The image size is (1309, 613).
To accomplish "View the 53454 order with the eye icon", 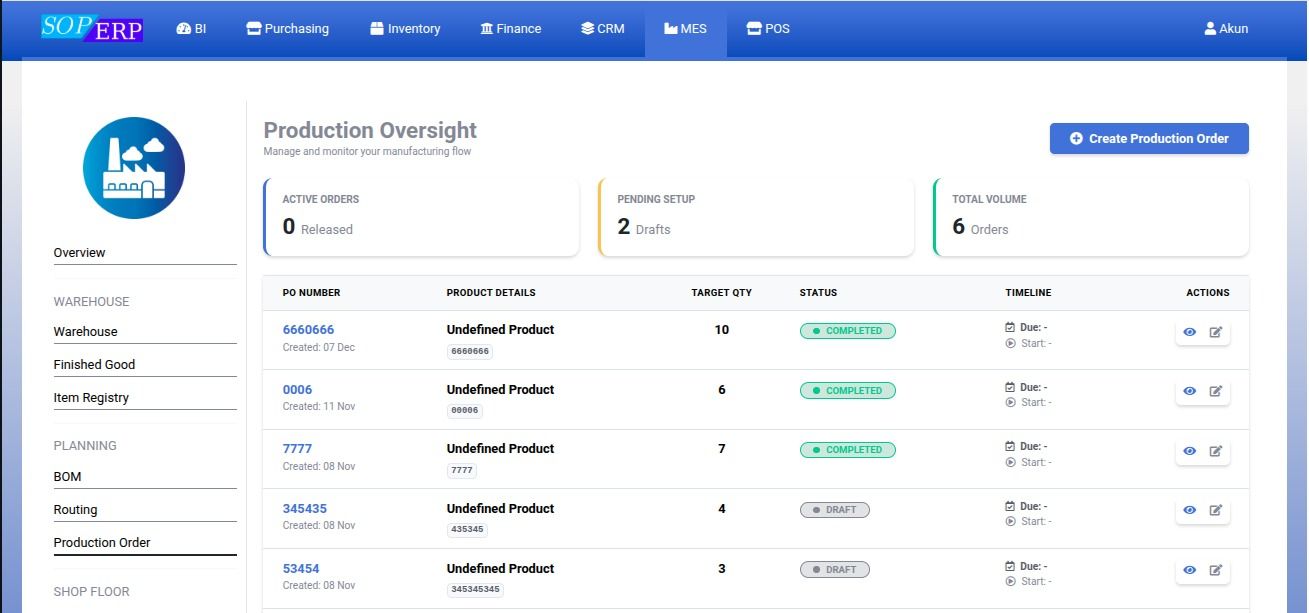I will point(1189,569).
